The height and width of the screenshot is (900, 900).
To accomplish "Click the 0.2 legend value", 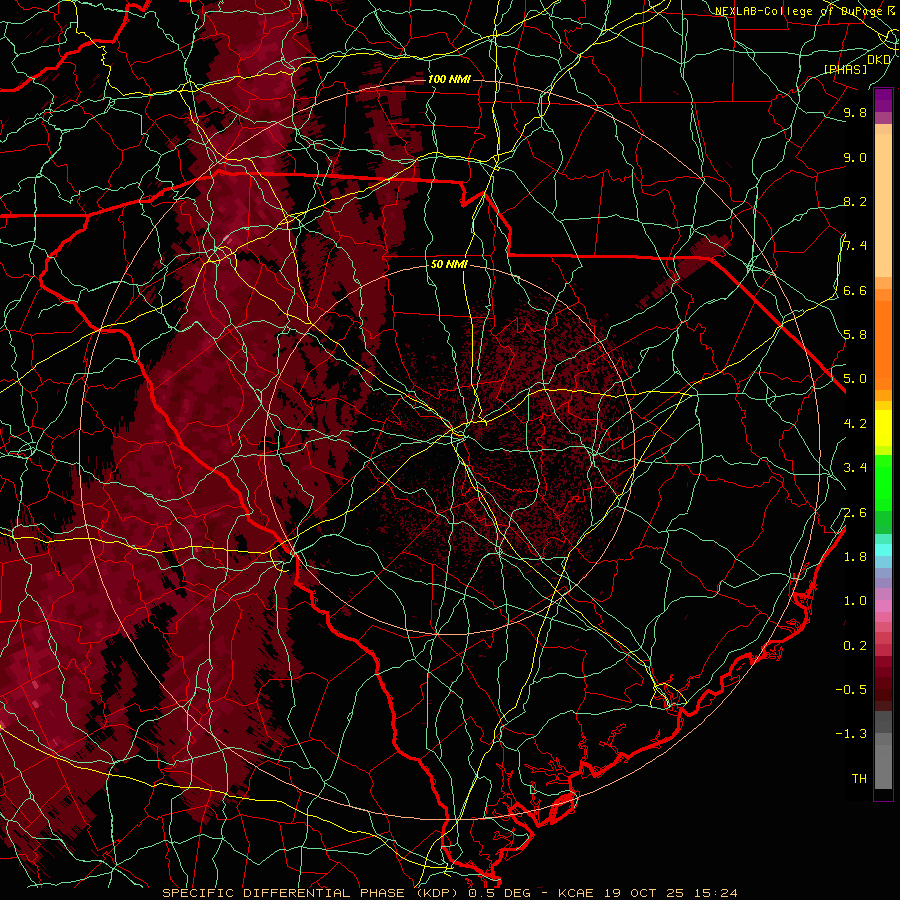I will click(855, 646).
